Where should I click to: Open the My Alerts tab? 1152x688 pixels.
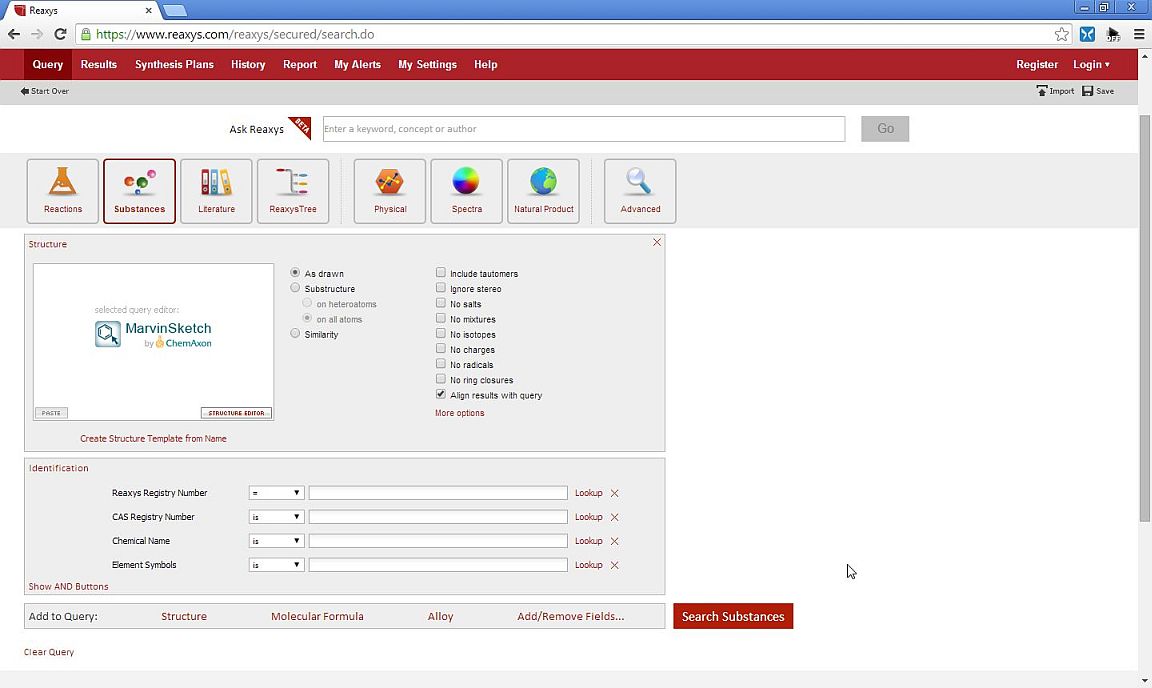tap(357, 65)
